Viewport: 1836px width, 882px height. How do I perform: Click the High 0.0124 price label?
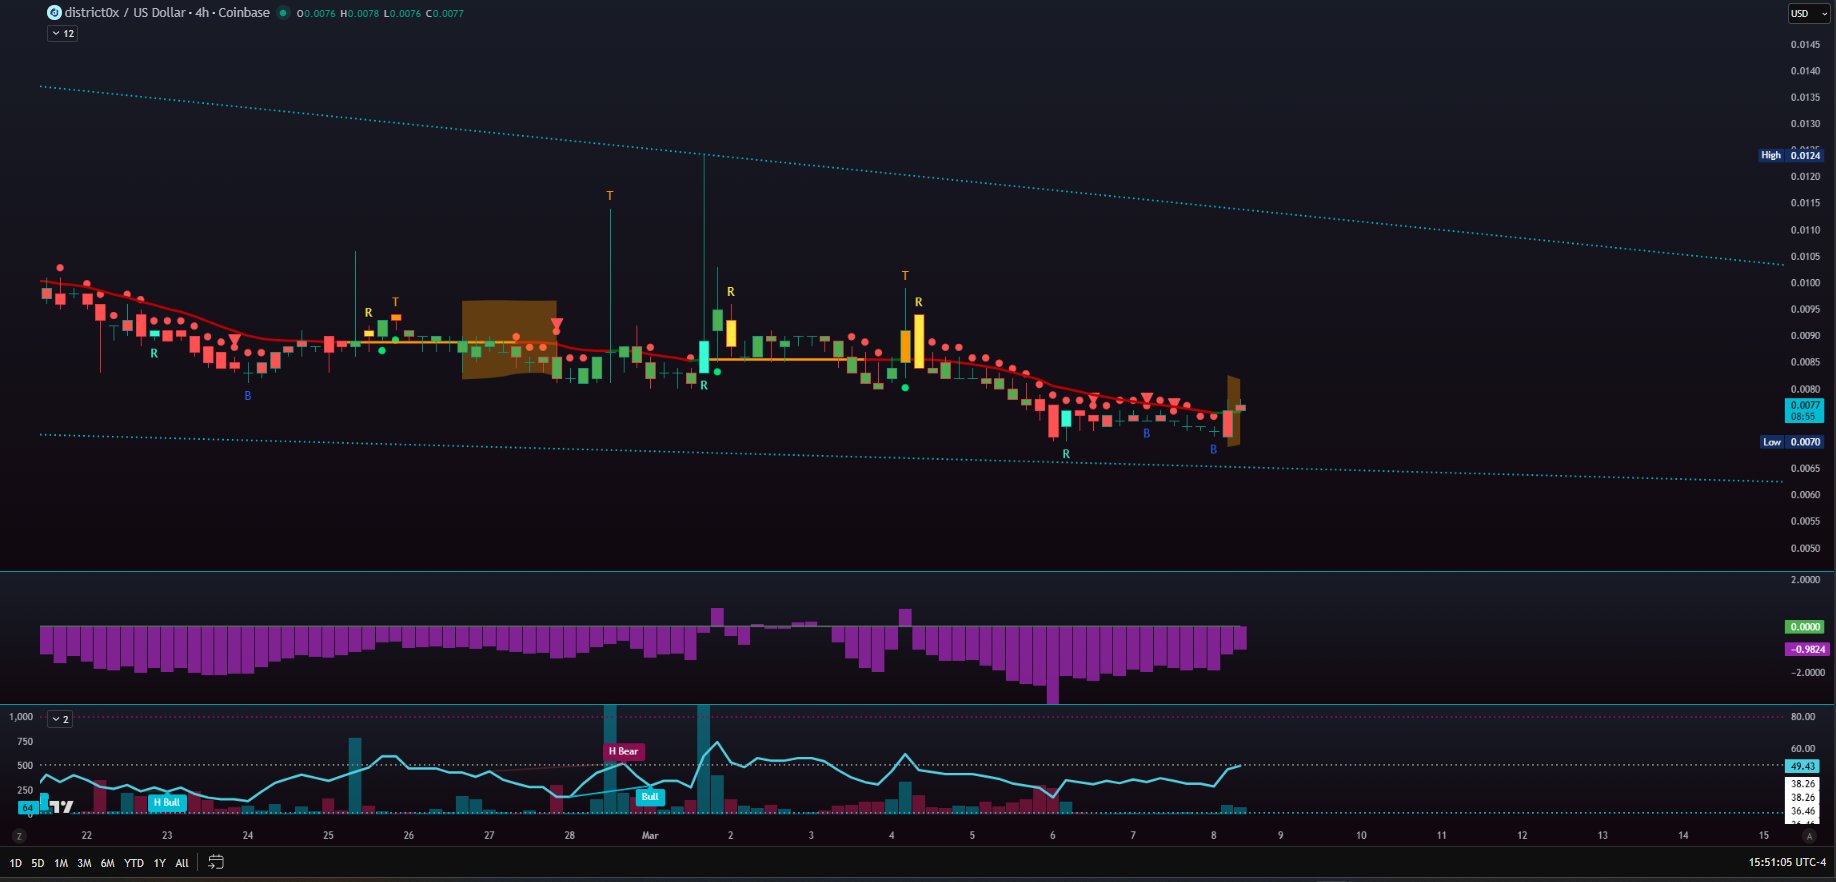tap(1791, 155)
